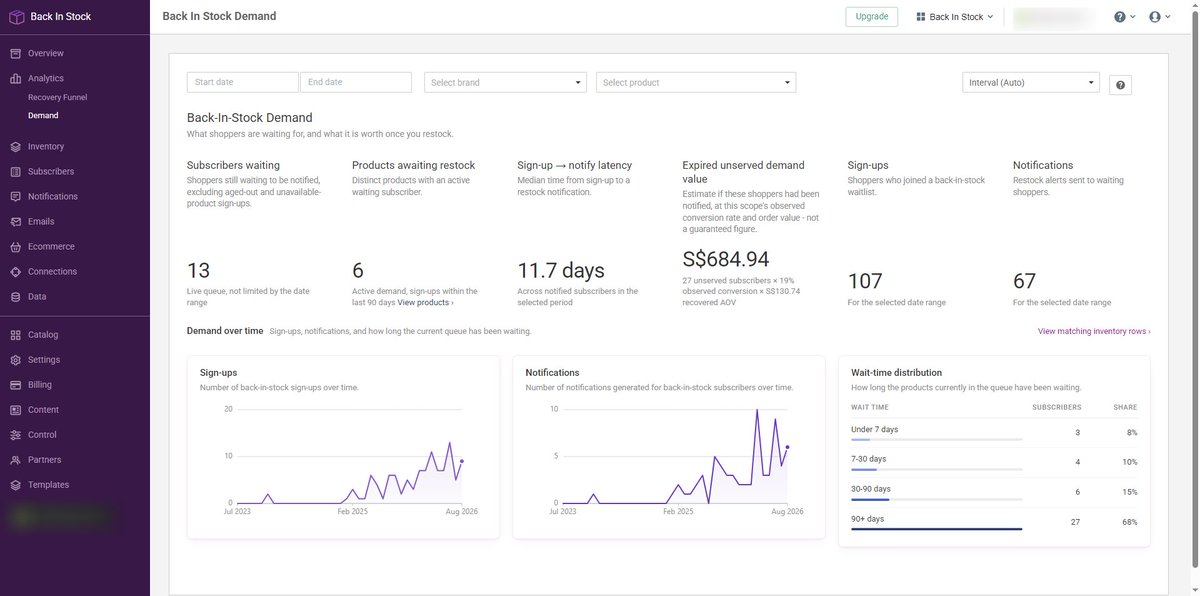This screenshot has height=596, width=1200.
Task: Click the Wait-time distribution heading
Action: (x=897, y=373)
